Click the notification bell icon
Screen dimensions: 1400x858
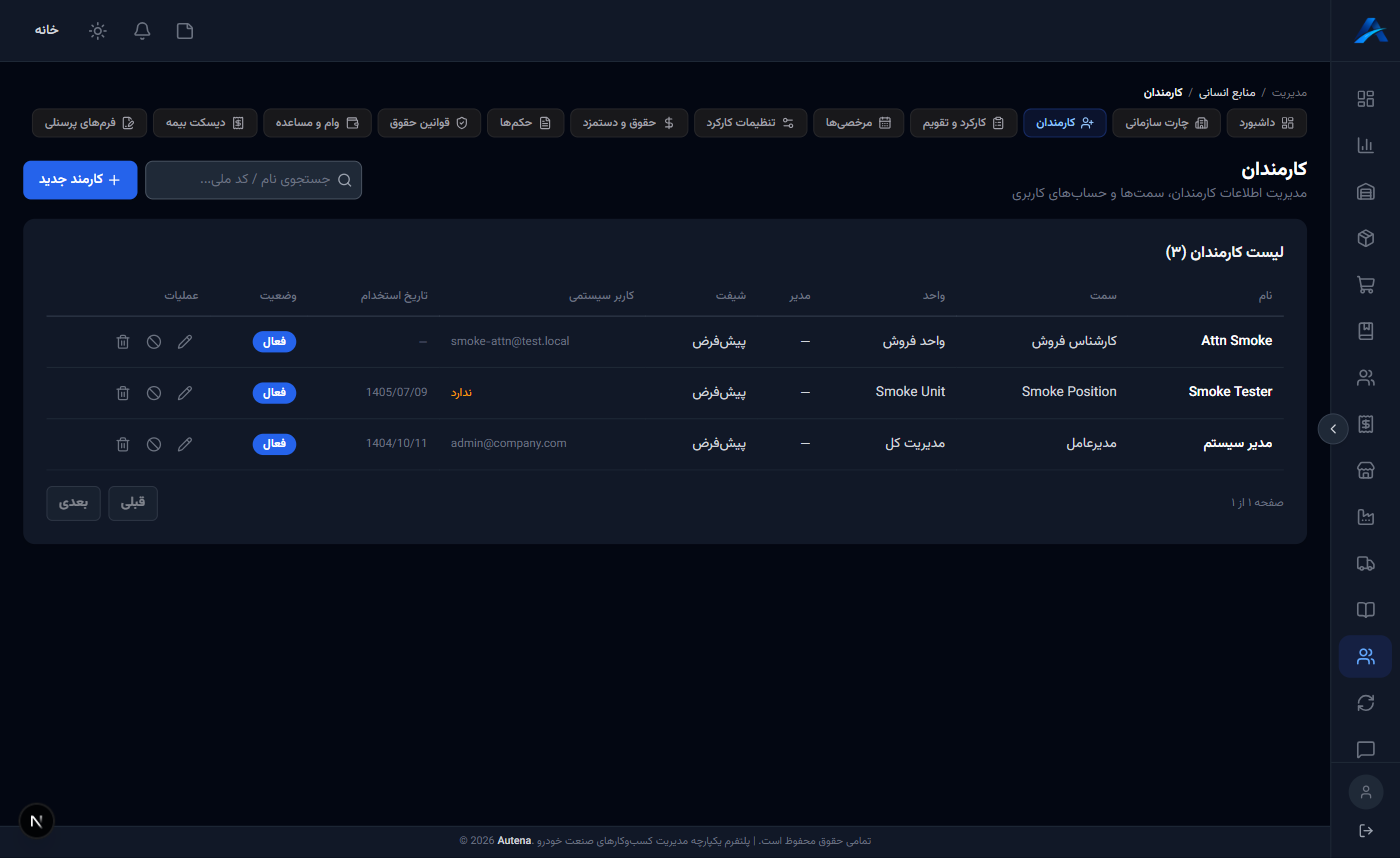[142, 30]
